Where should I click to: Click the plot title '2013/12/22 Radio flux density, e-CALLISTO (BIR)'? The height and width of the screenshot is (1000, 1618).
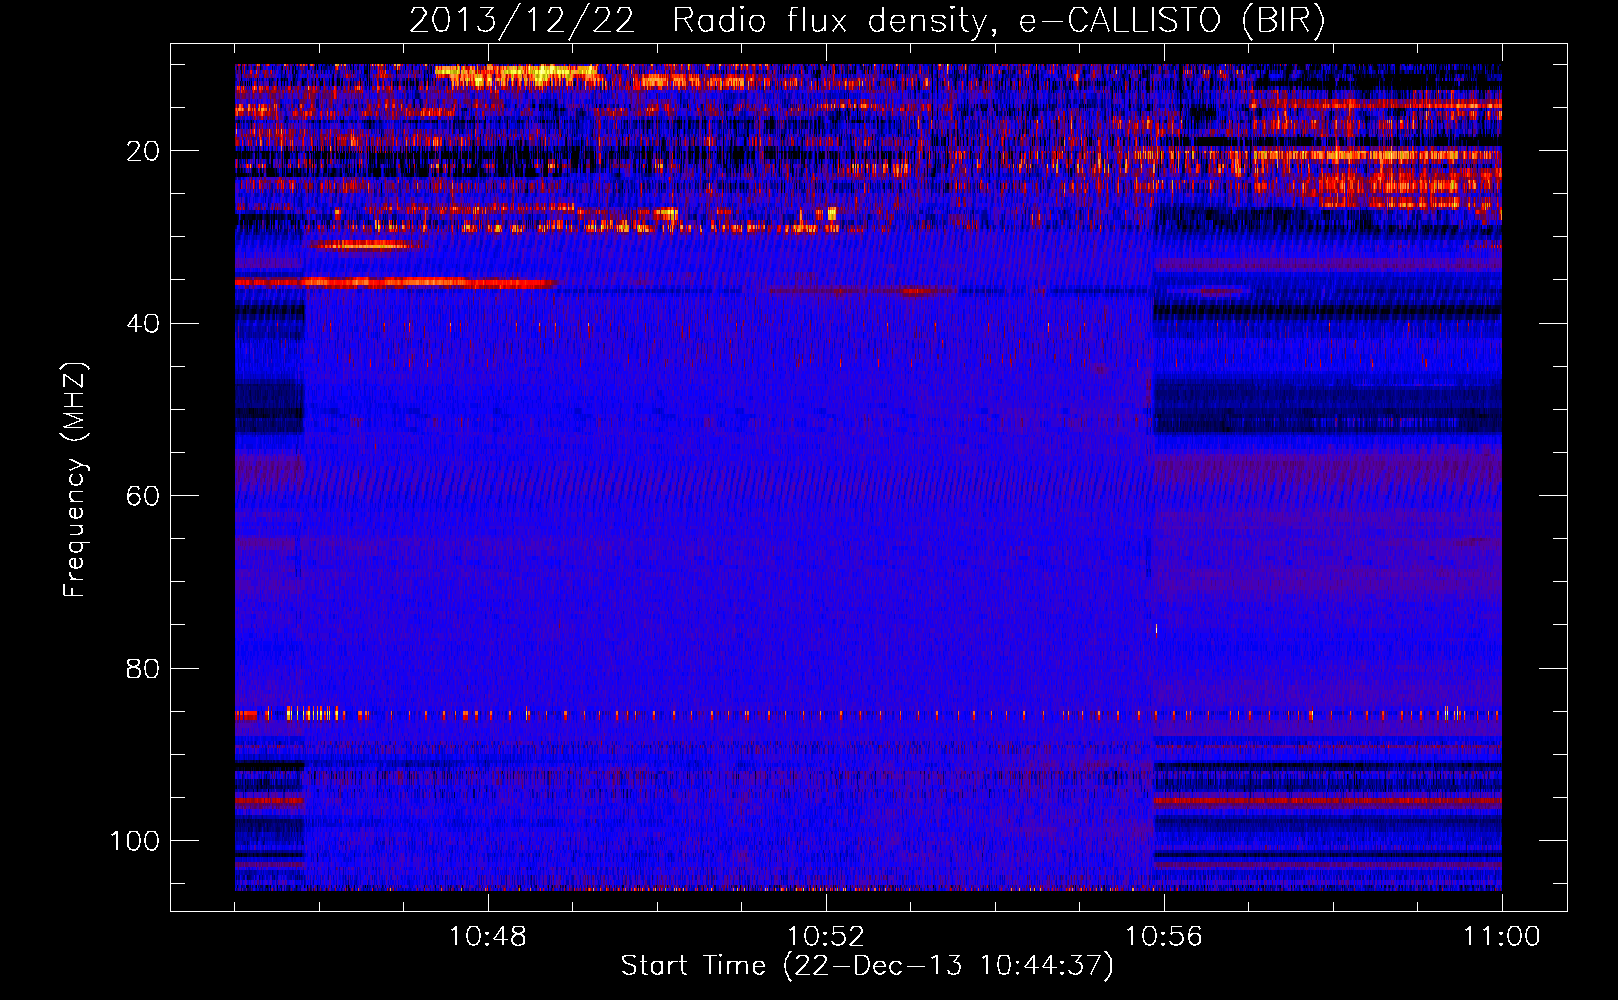[x=867, y=21]
